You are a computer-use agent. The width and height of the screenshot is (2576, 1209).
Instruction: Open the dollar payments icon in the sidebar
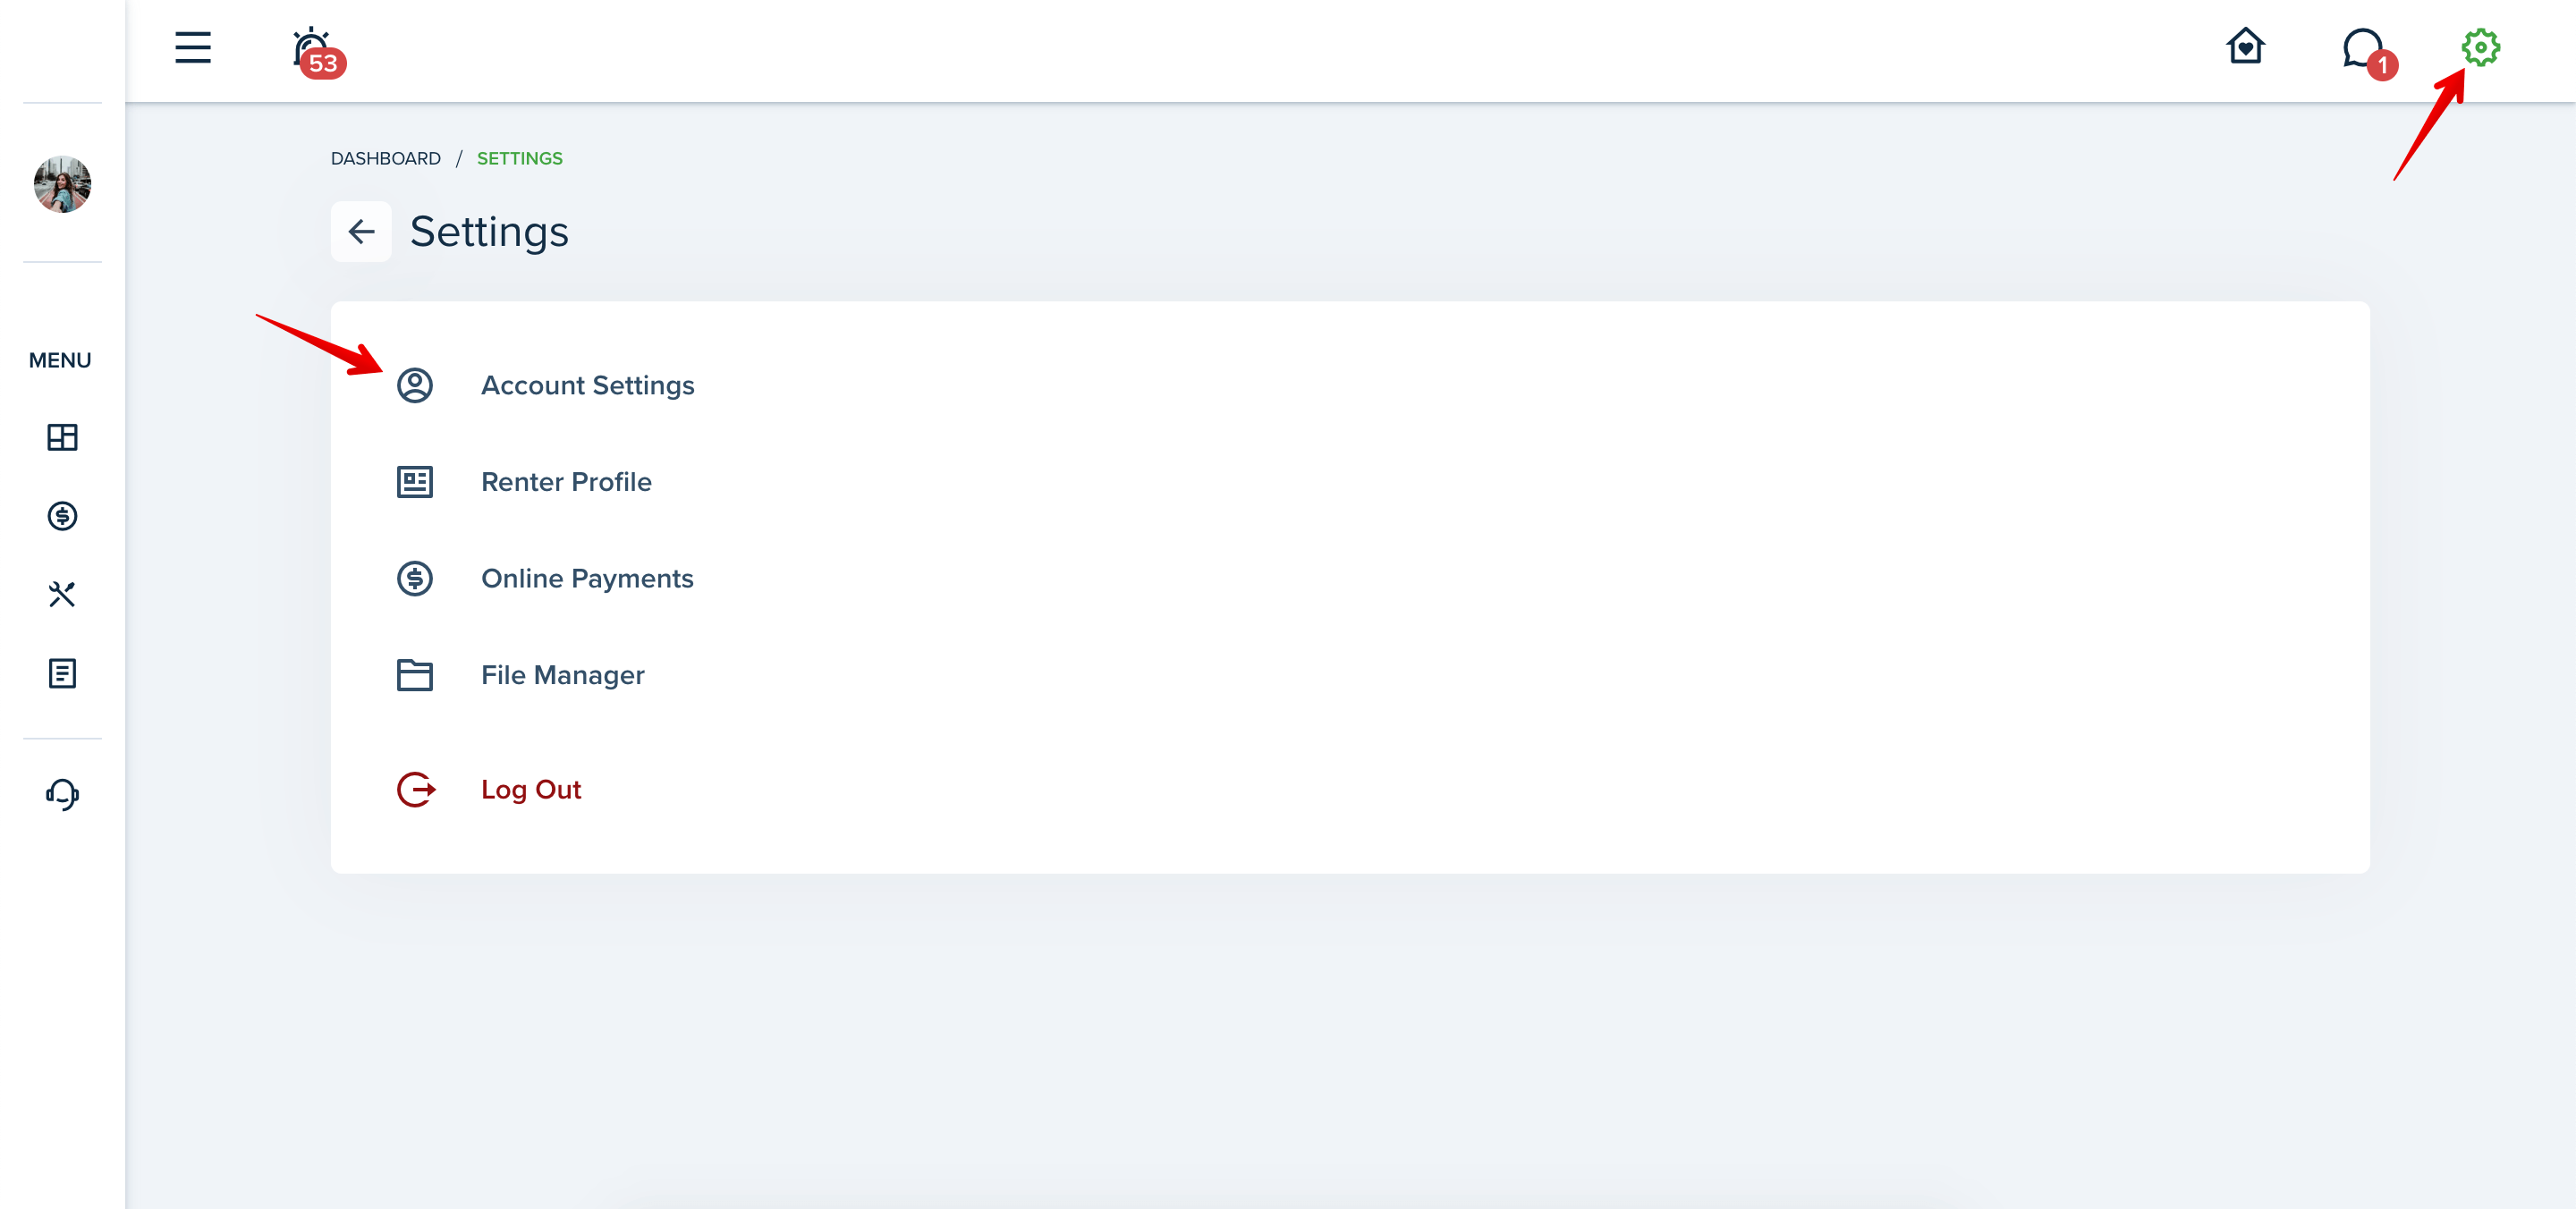click(x=62, y=516)
